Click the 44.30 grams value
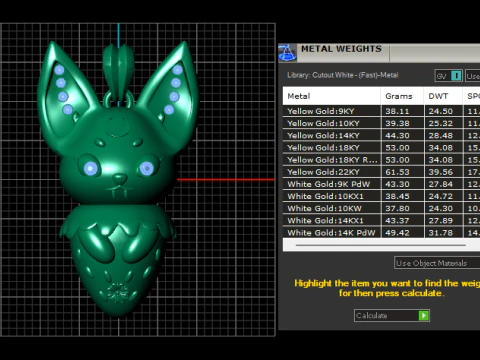480x360 pixels. tap(397, 136)
